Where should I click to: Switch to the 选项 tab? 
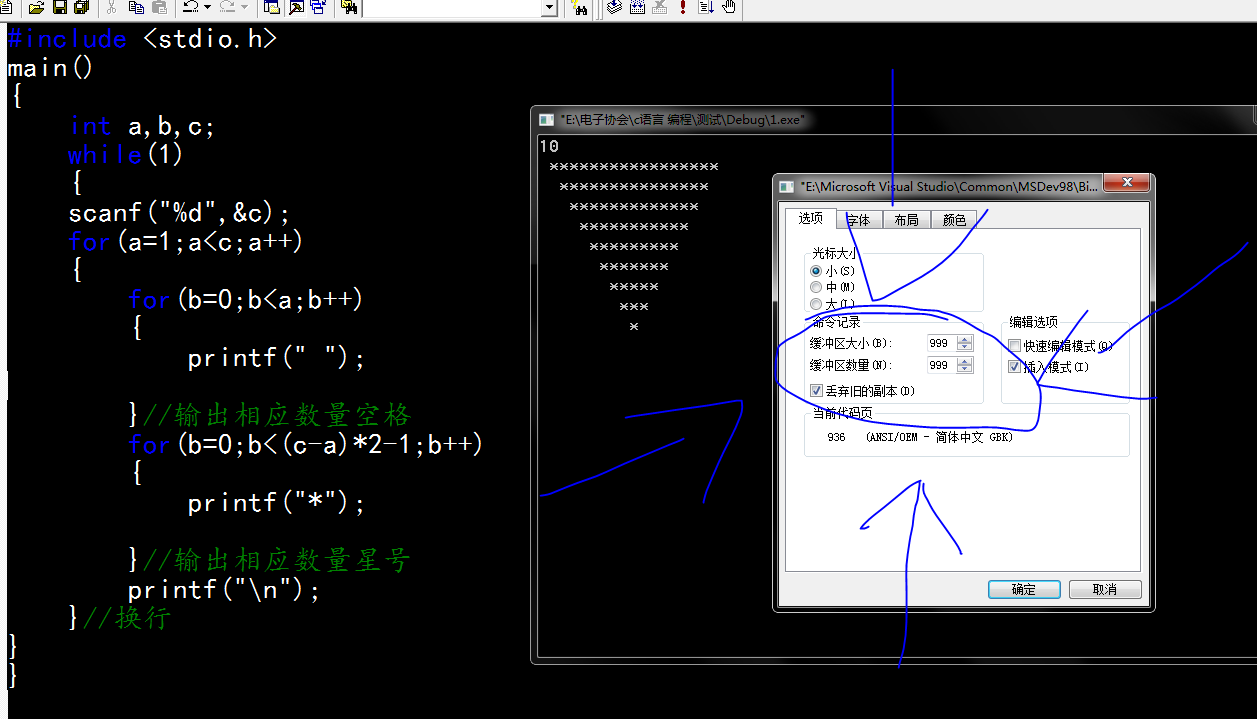tap(811, 218)
